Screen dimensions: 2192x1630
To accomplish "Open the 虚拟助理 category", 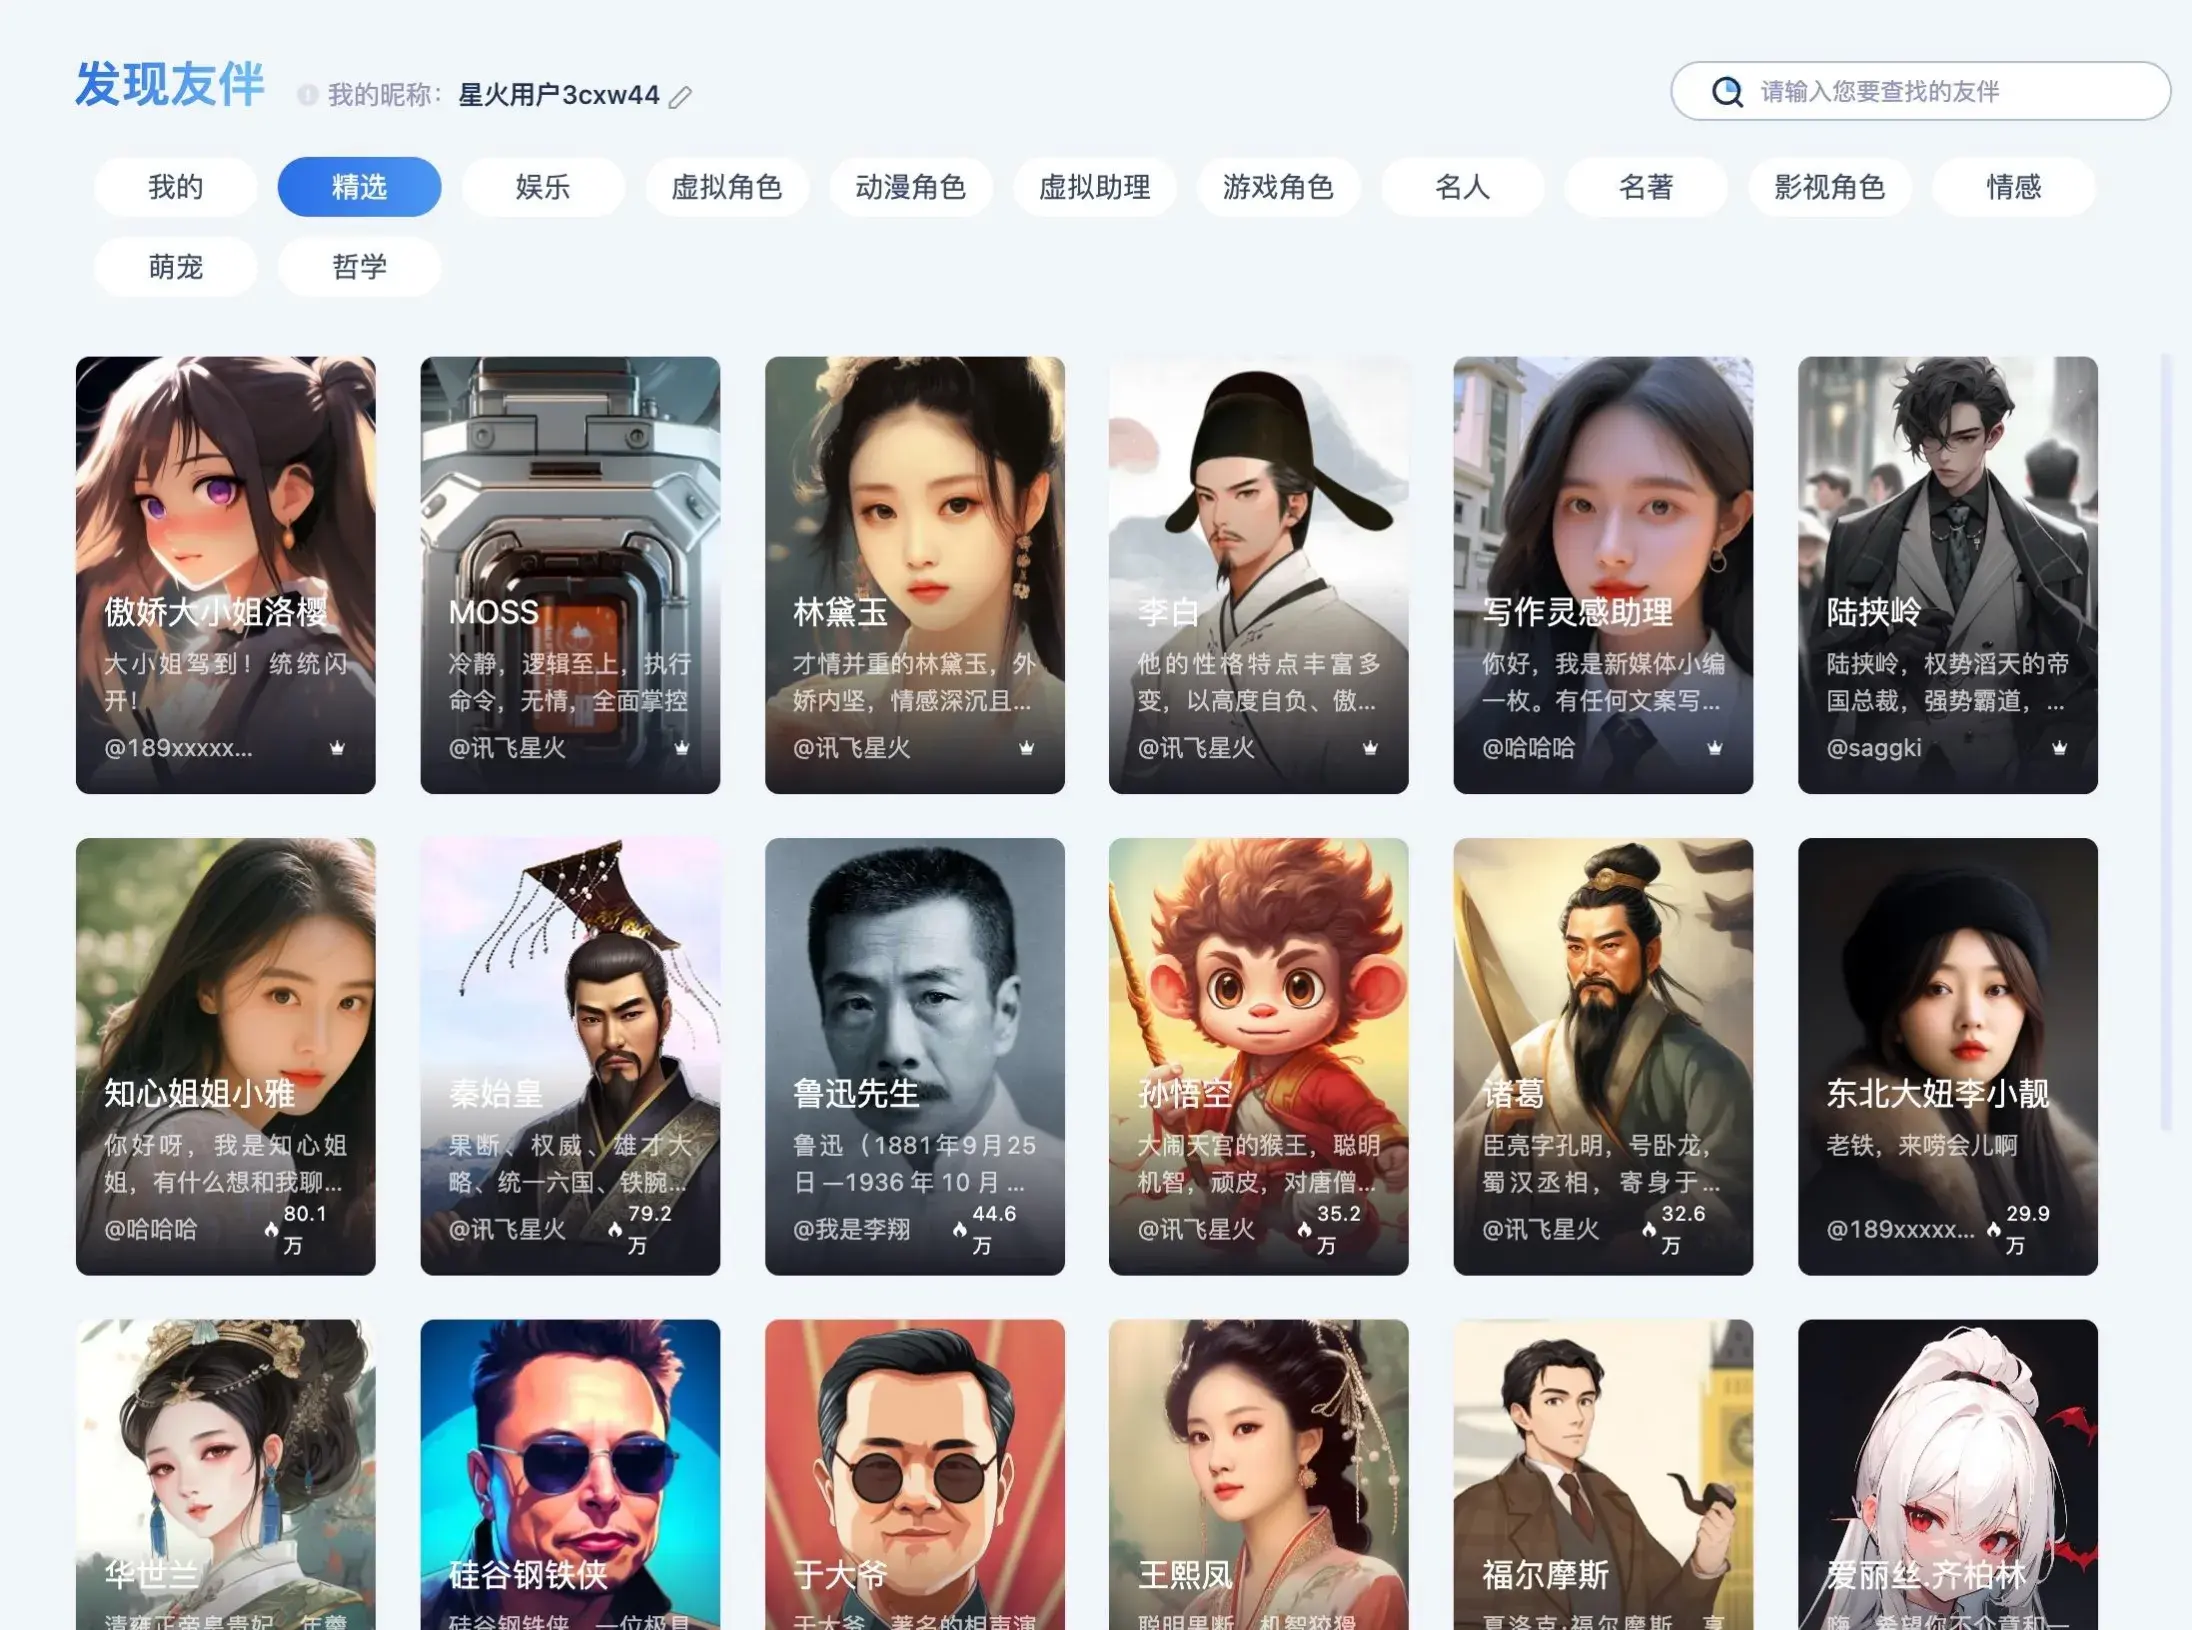I will coord(1094,187).
